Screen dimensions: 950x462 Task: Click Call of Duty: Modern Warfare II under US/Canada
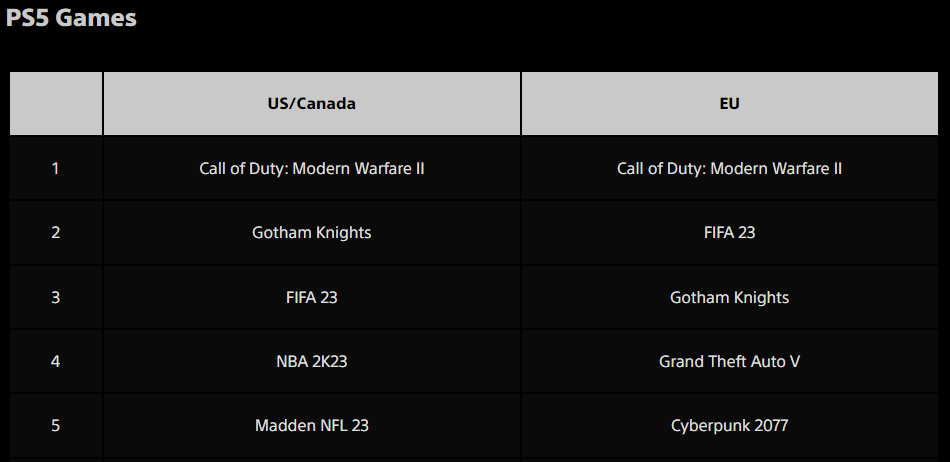311,168
